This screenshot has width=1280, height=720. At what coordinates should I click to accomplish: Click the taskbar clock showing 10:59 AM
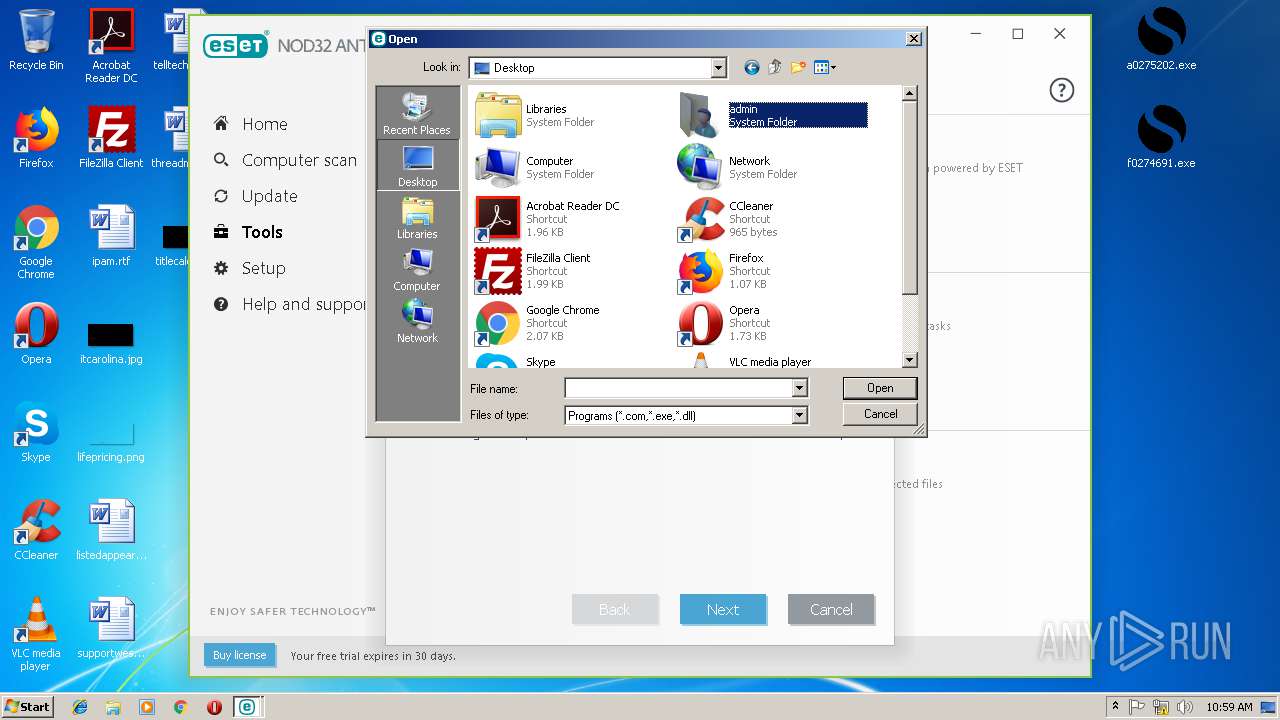click(x=1229, y=706)
